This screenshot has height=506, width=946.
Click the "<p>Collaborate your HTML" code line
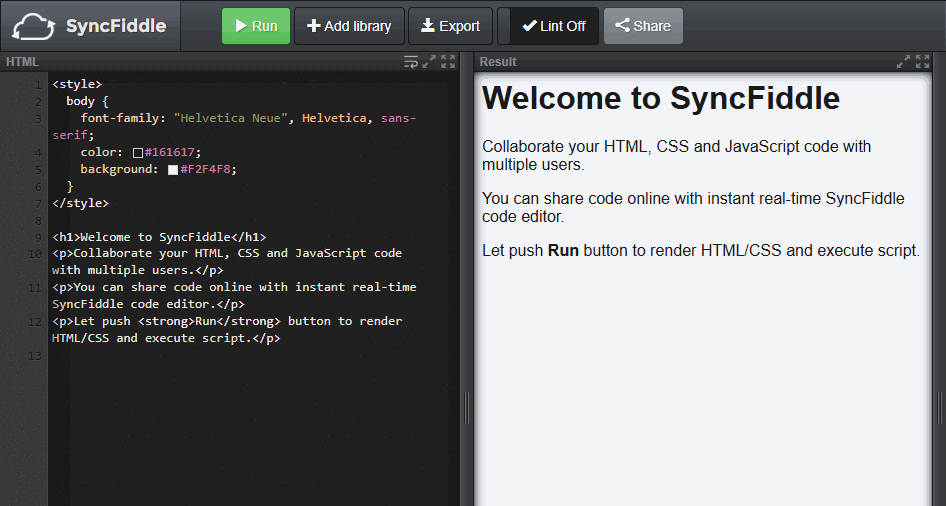pyautogui.click(x=227, y=262)
